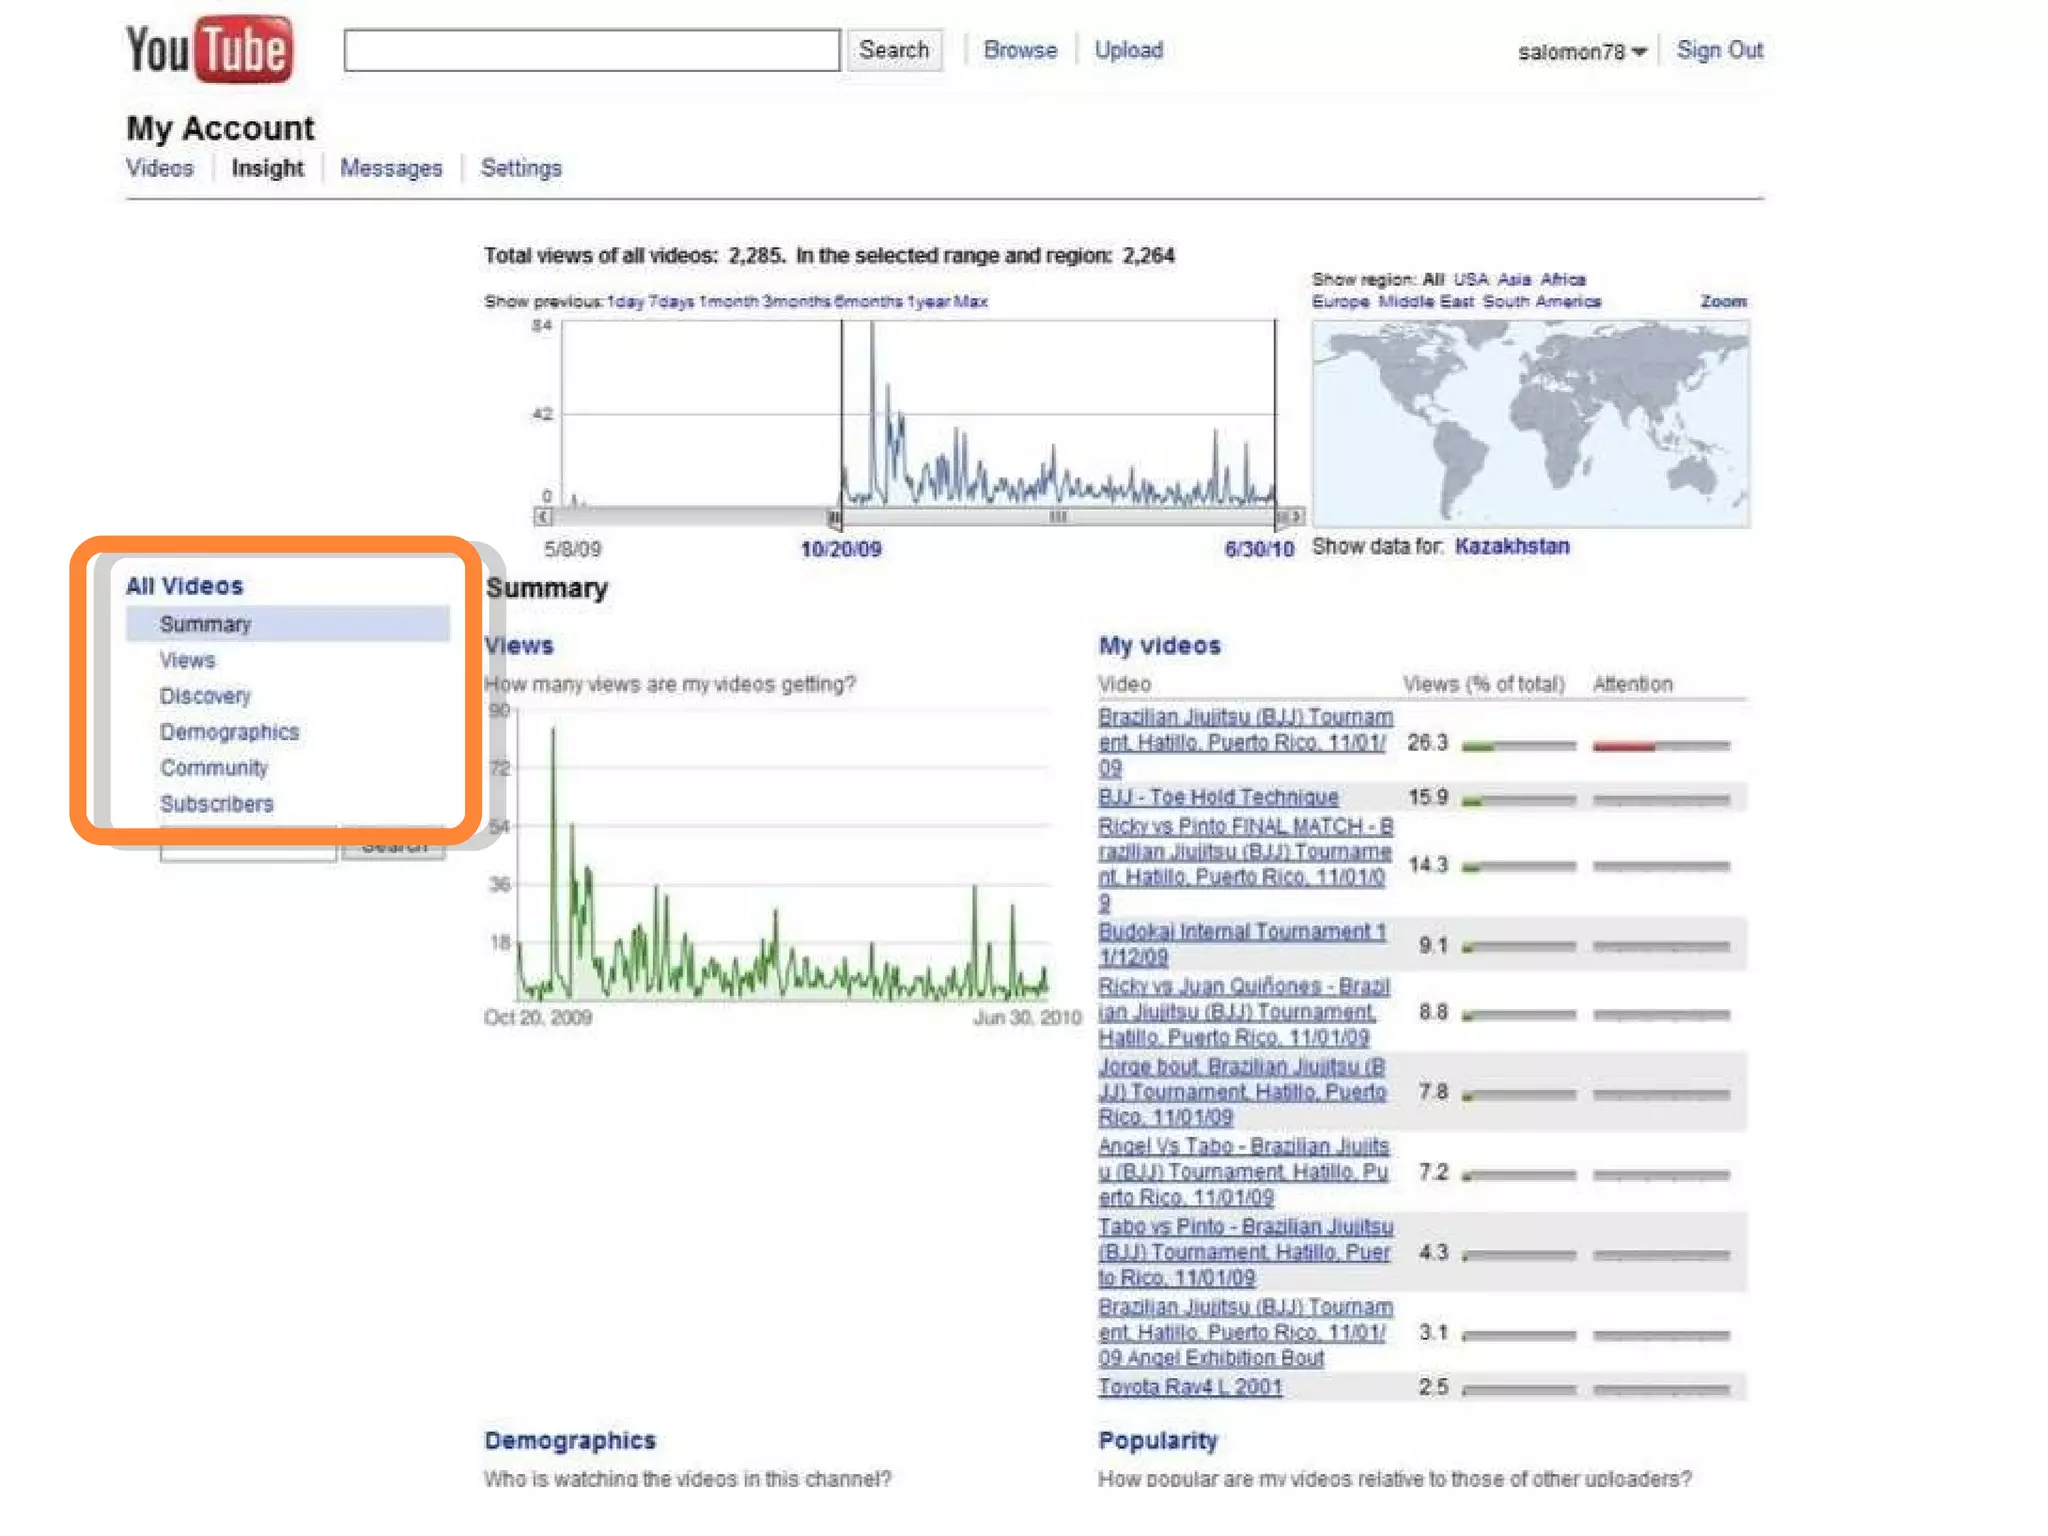Select Demographics in All Videos menu
The height and width of the screenshot is (1536, 2048).
(x=229, y=732)
